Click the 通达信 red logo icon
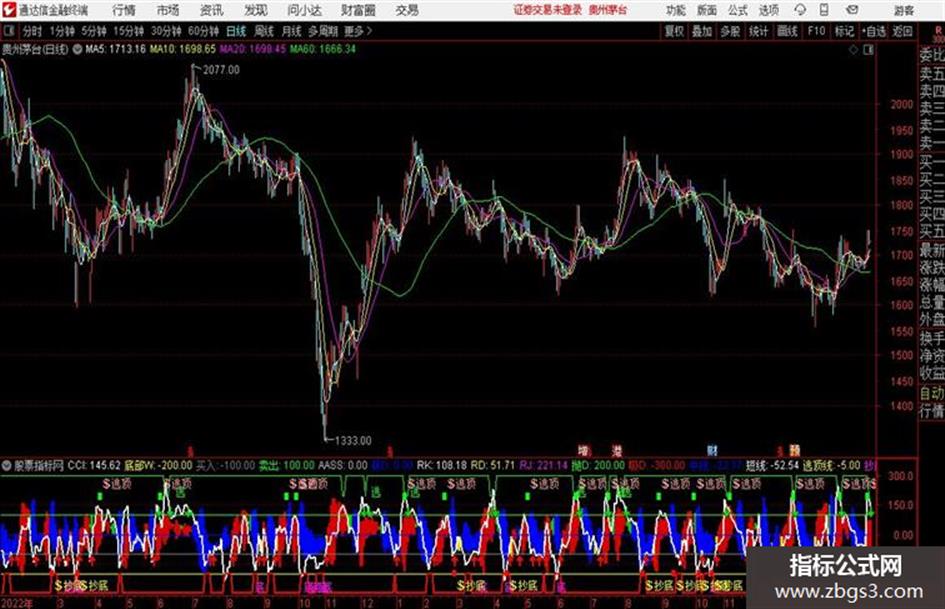This screenshot has height=609, width=945. (x=9, y=10)
